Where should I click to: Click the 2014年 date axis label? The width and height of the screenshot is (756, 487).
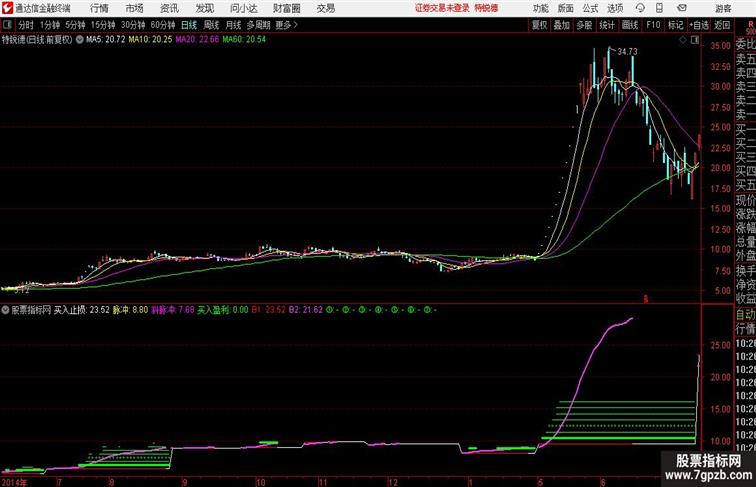[x=14, y=482]
